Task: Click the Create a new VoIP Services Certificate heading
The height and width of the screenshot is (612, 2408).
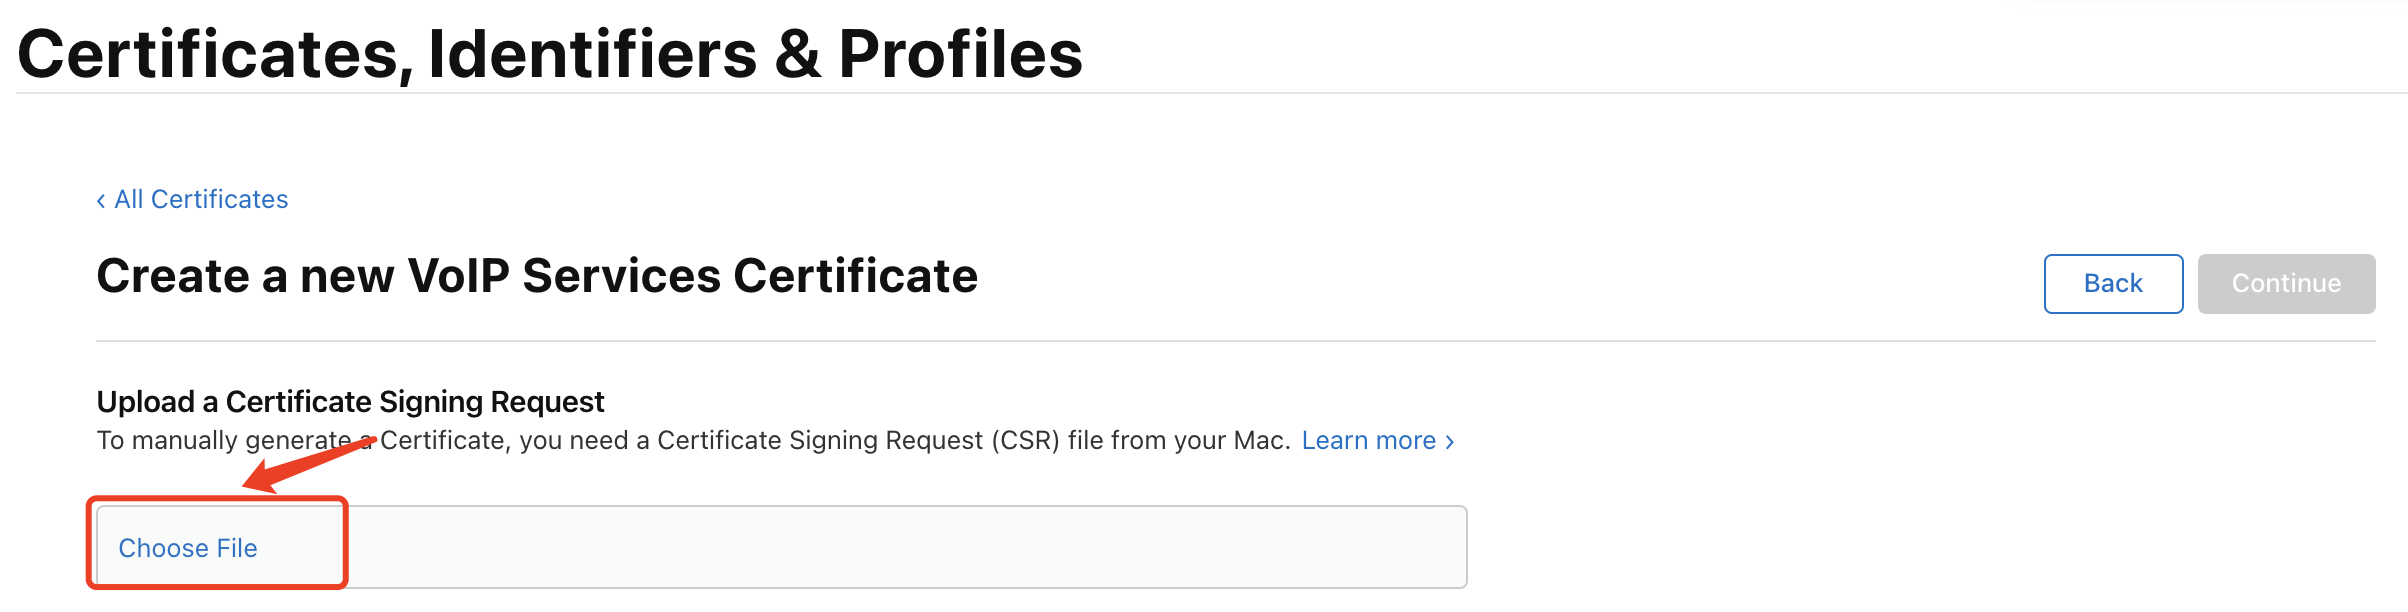Action: tap(537, 276)
